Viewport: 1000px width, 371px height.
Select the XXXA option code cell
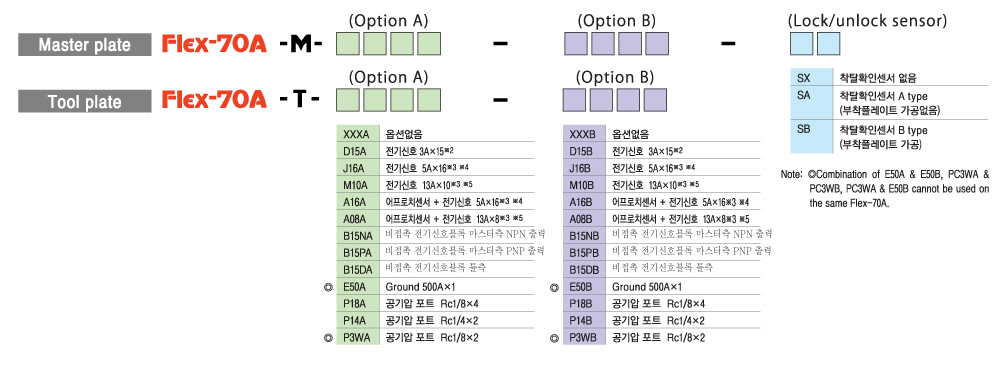pyautogui.click(x=358, y=135)
